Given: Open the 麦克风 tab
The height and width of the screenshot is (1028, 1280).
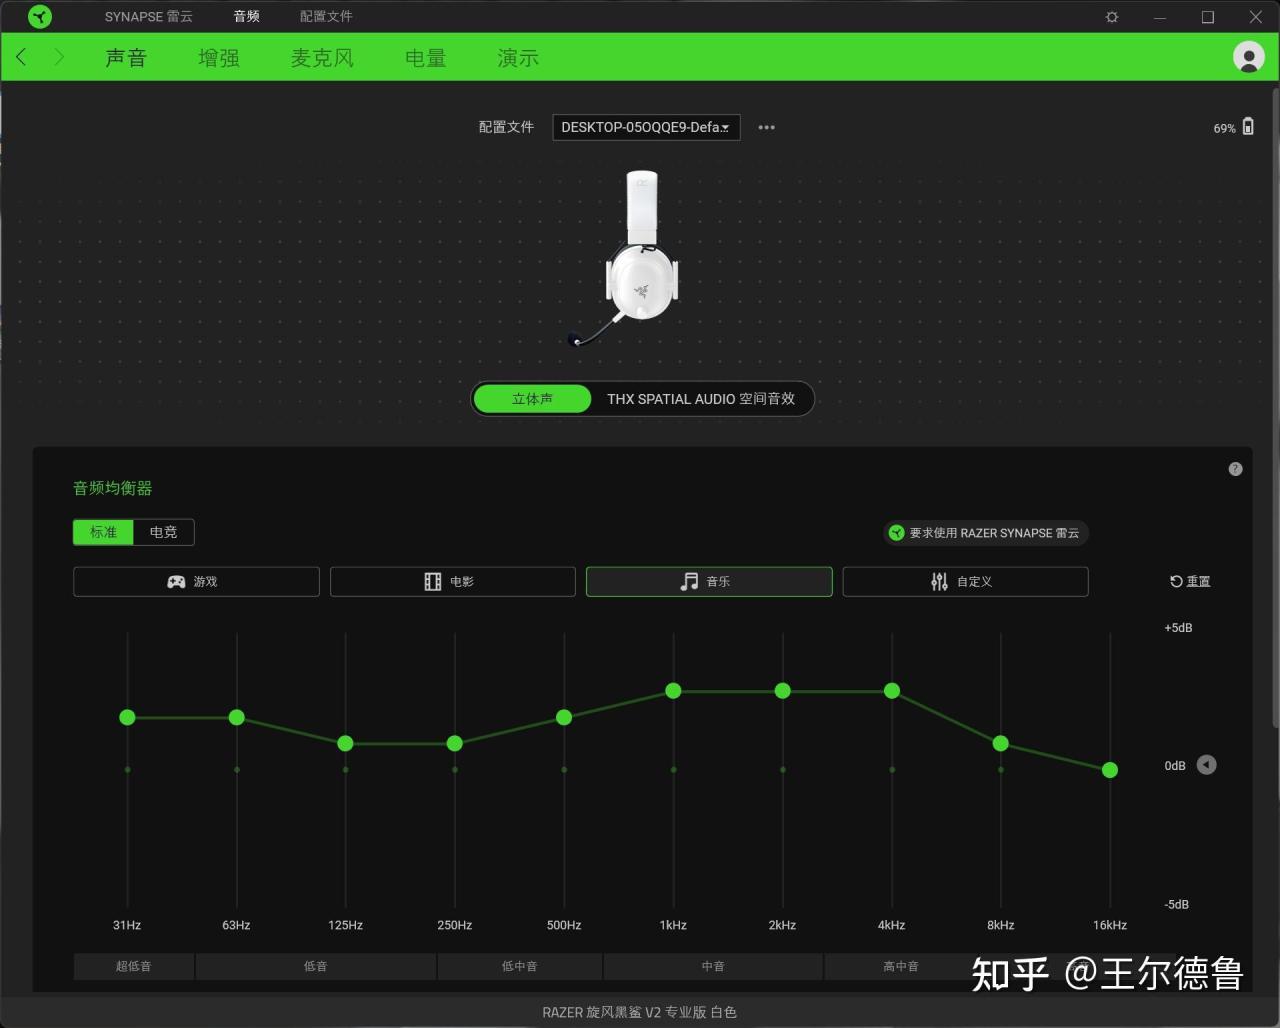Looking at the screenshot, I should coord(322,58).
